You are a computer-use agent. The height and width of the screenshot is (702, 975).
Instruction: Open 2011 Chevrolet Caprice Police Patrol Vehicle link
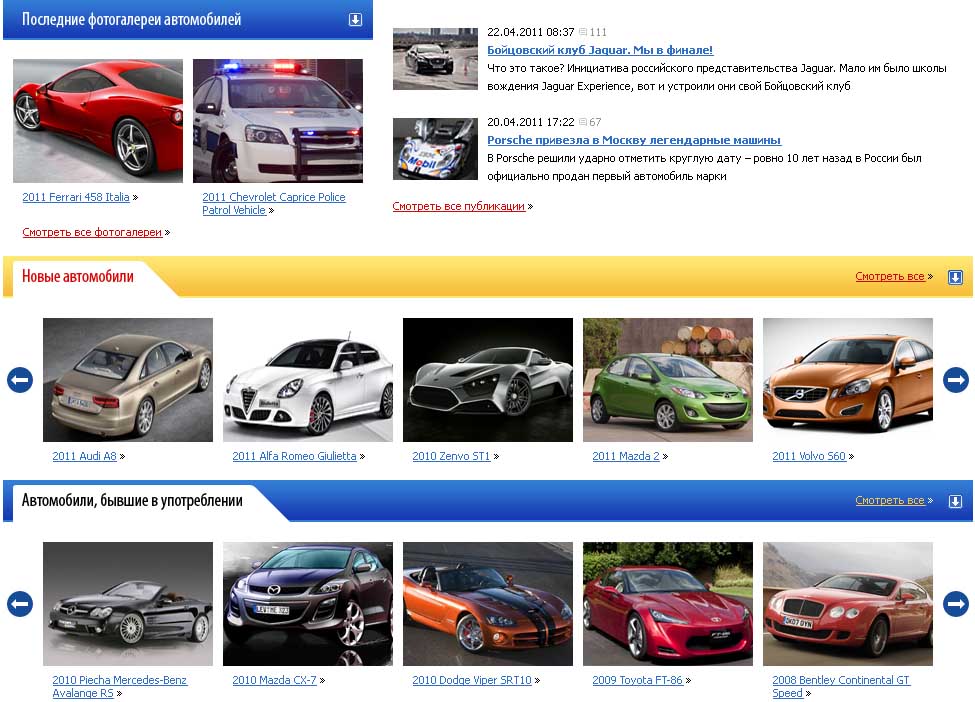pos(274,203)
